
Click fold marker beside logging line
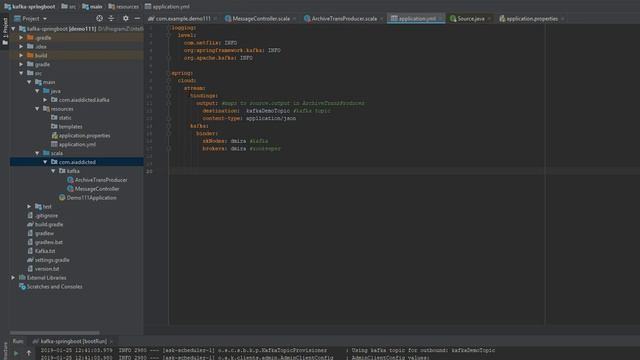coord(168,28)
